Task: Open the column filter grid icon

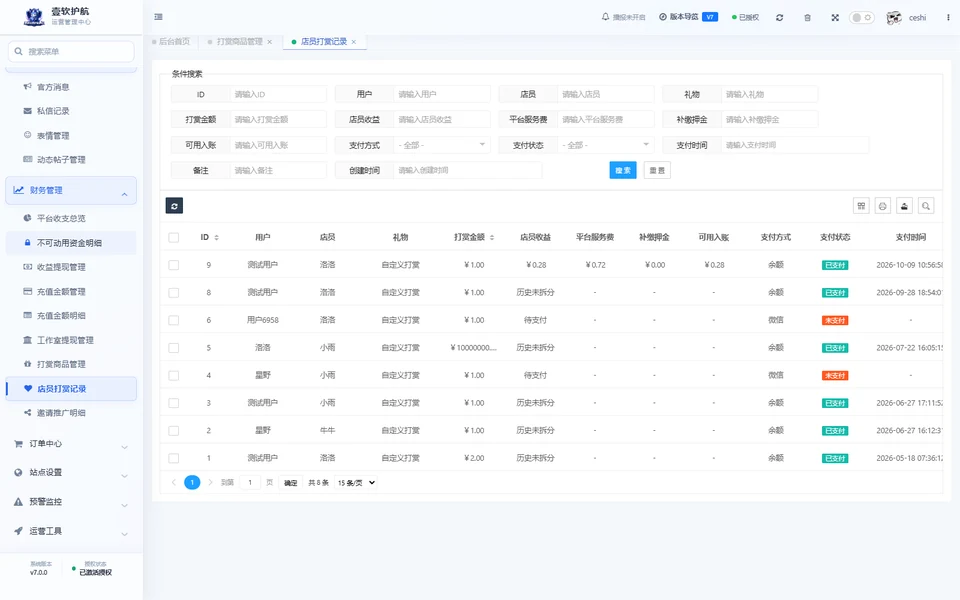Action: point(861,206)
